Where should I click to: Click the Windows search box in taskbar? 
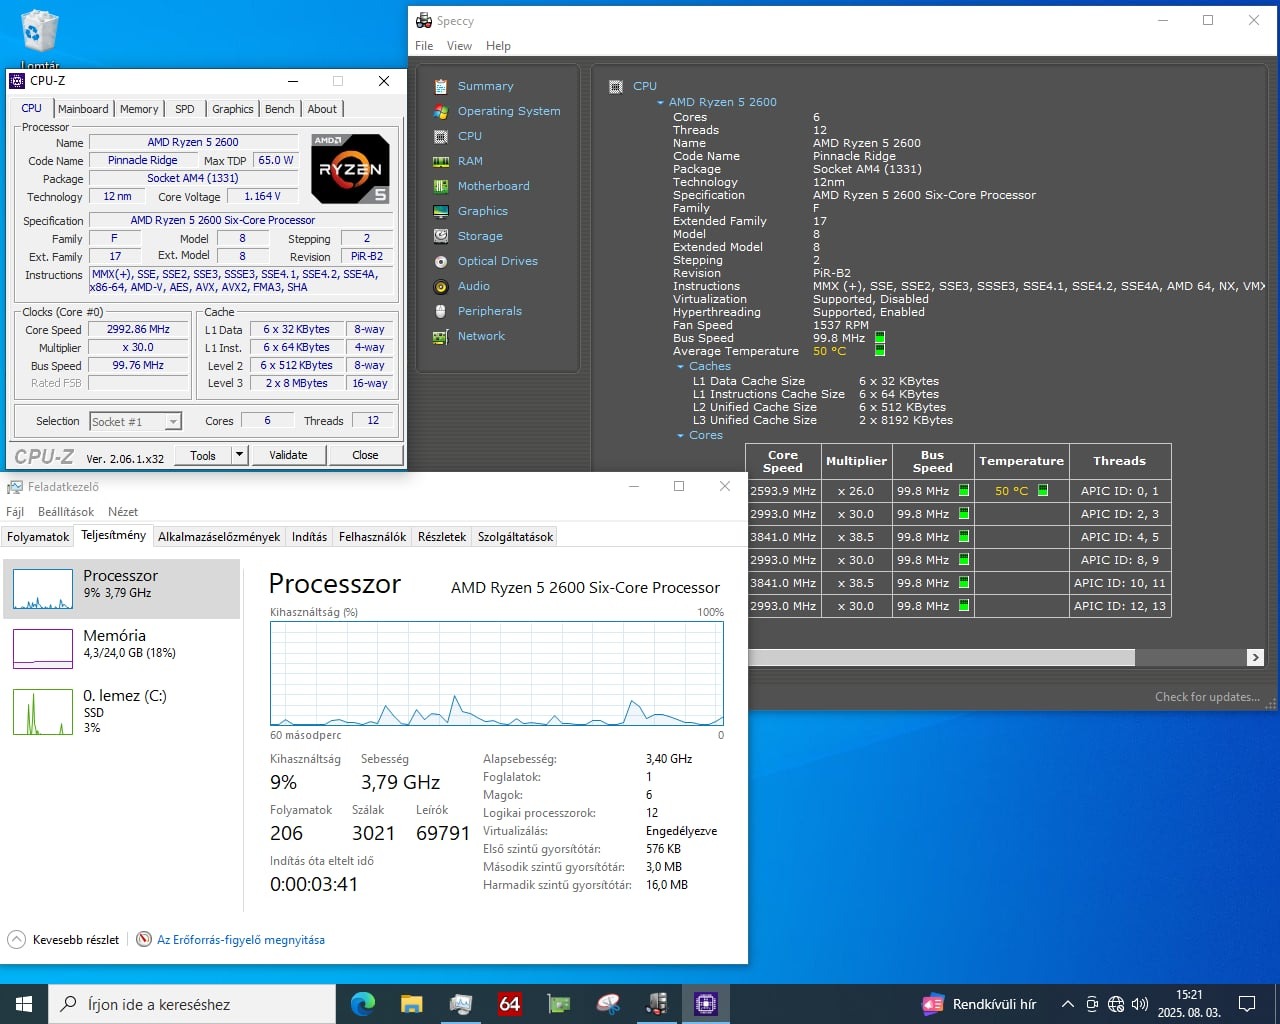[x=192, y=1004]
